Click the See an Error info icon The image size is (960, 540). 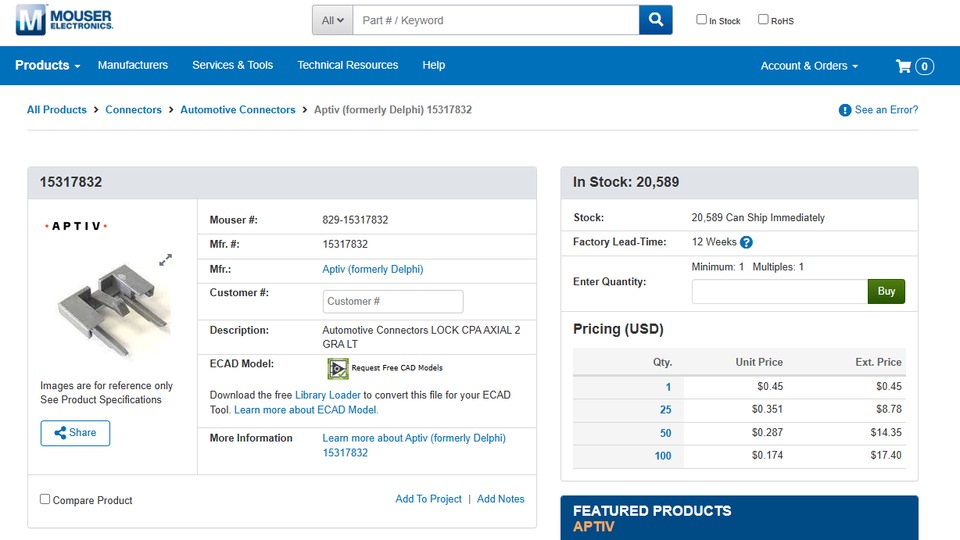click(x=845, y=110)
